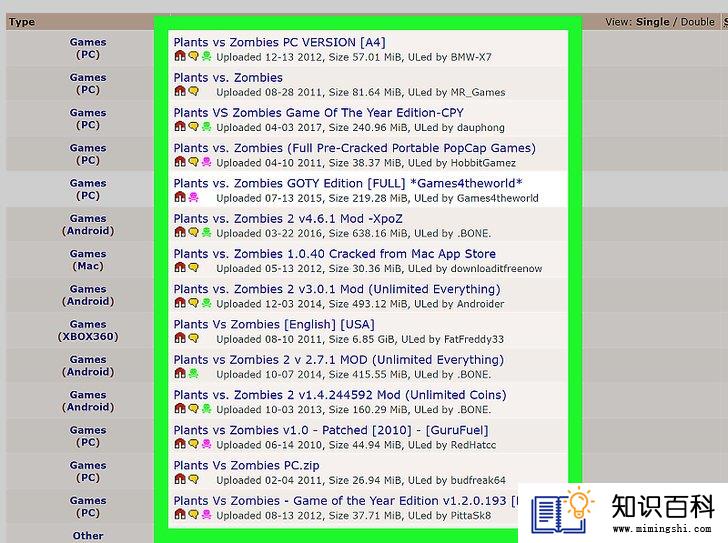
Task: Open uploader Androider profile
Action: (481, 304)
